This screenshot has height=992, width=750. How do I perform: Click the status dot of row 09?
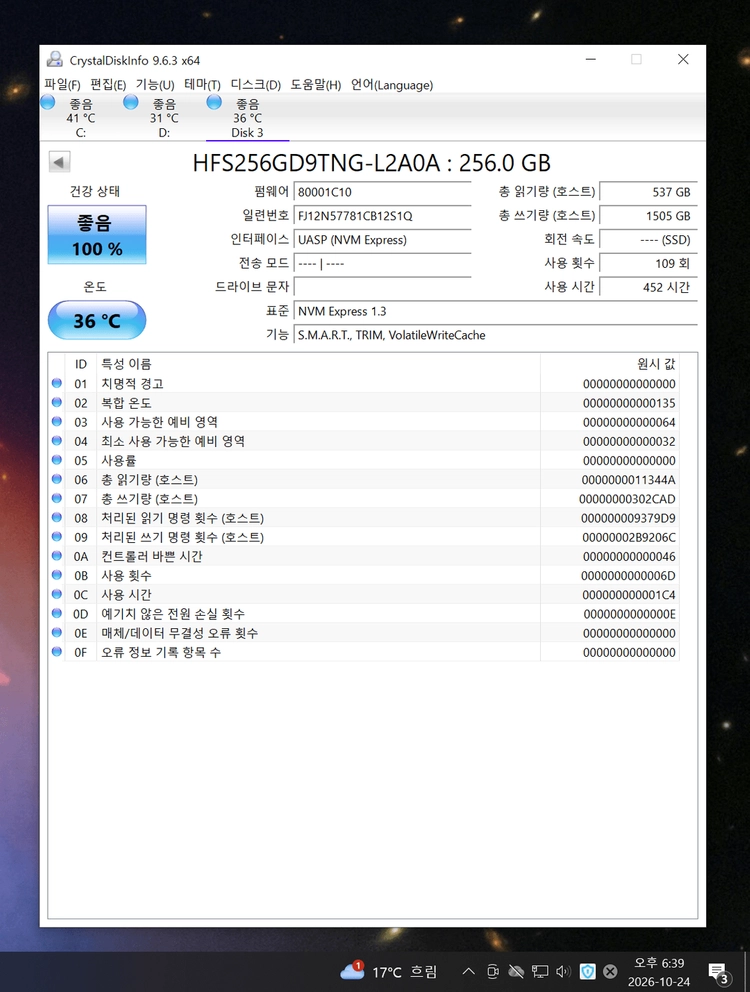[x=57, y=536]
